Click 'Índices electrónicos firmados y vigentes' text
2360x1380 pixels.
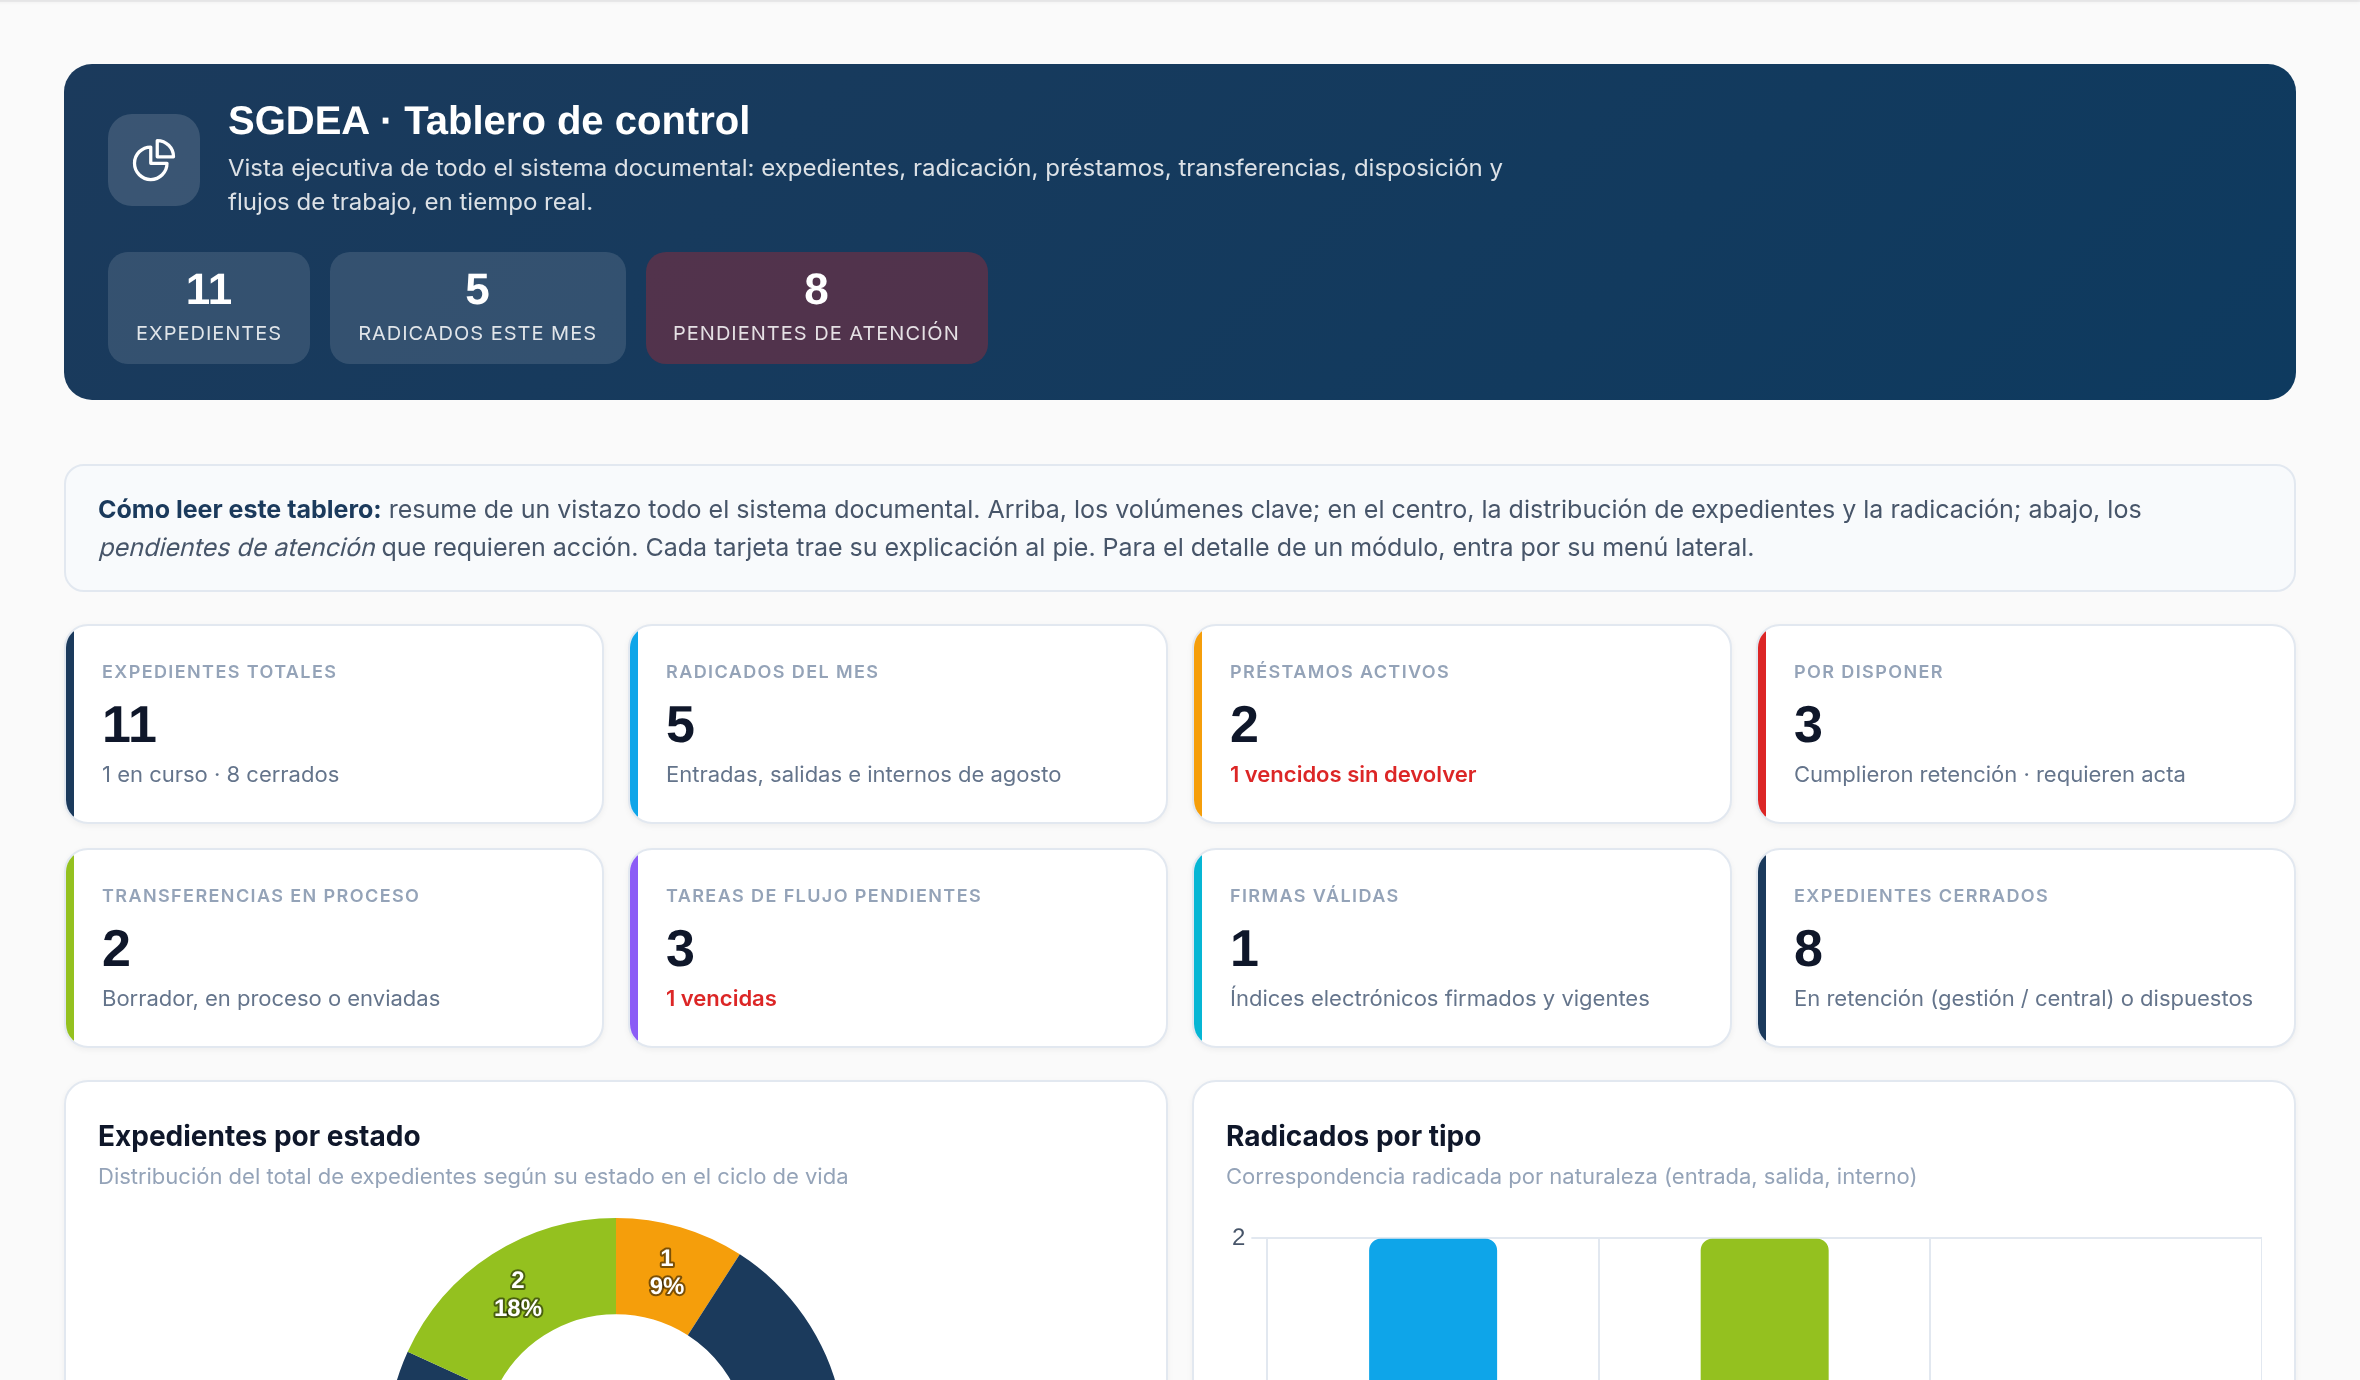[1439, 998]
